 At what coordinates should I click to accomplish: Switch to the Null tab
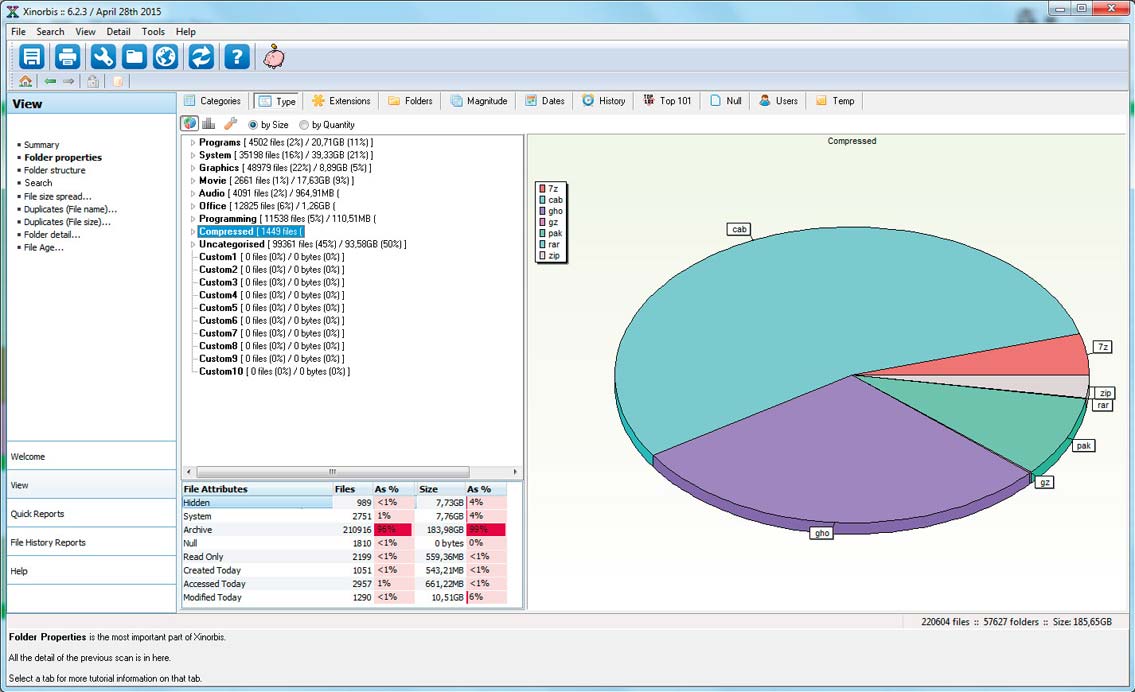click(726, 101)
